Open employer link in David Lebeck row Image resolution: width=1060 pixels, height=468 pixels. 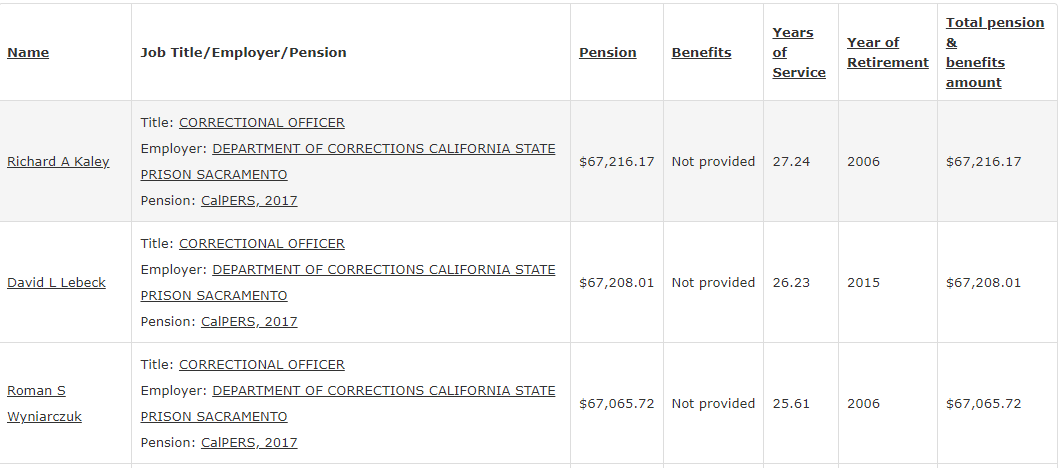(x=347, y=283)
